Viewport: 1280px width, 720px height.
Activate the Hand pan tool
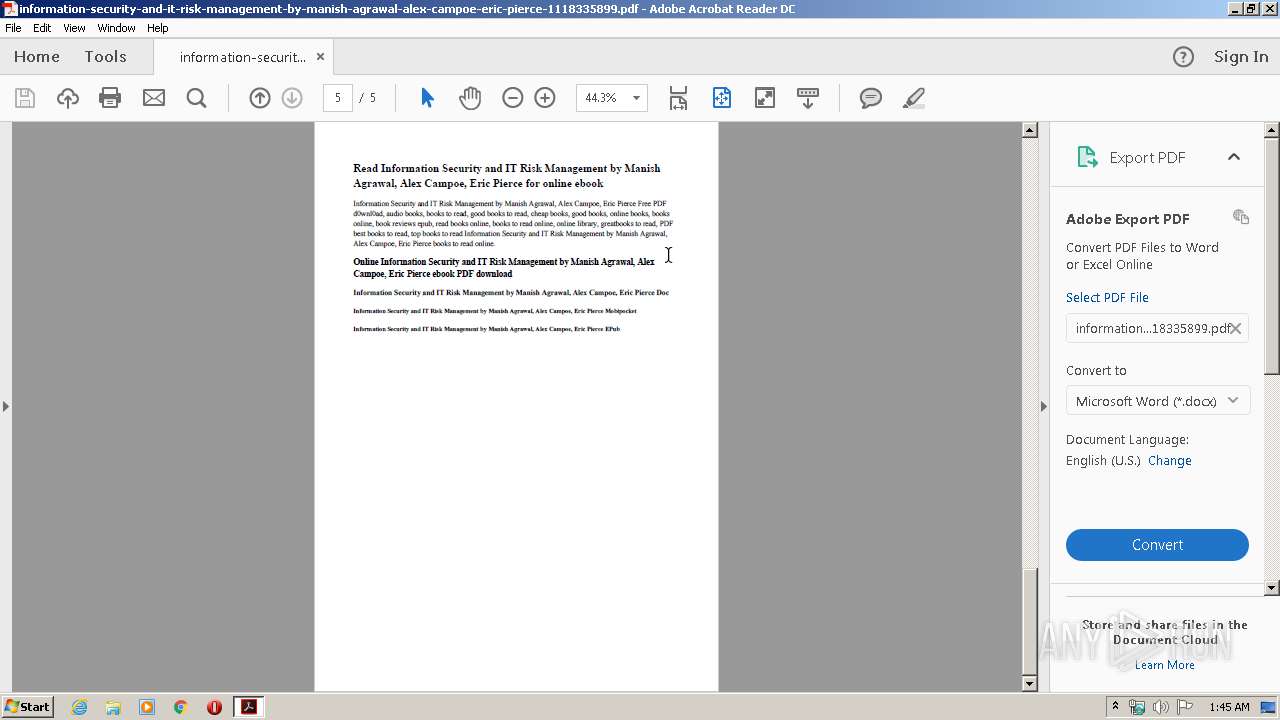(x=470, y=98)
